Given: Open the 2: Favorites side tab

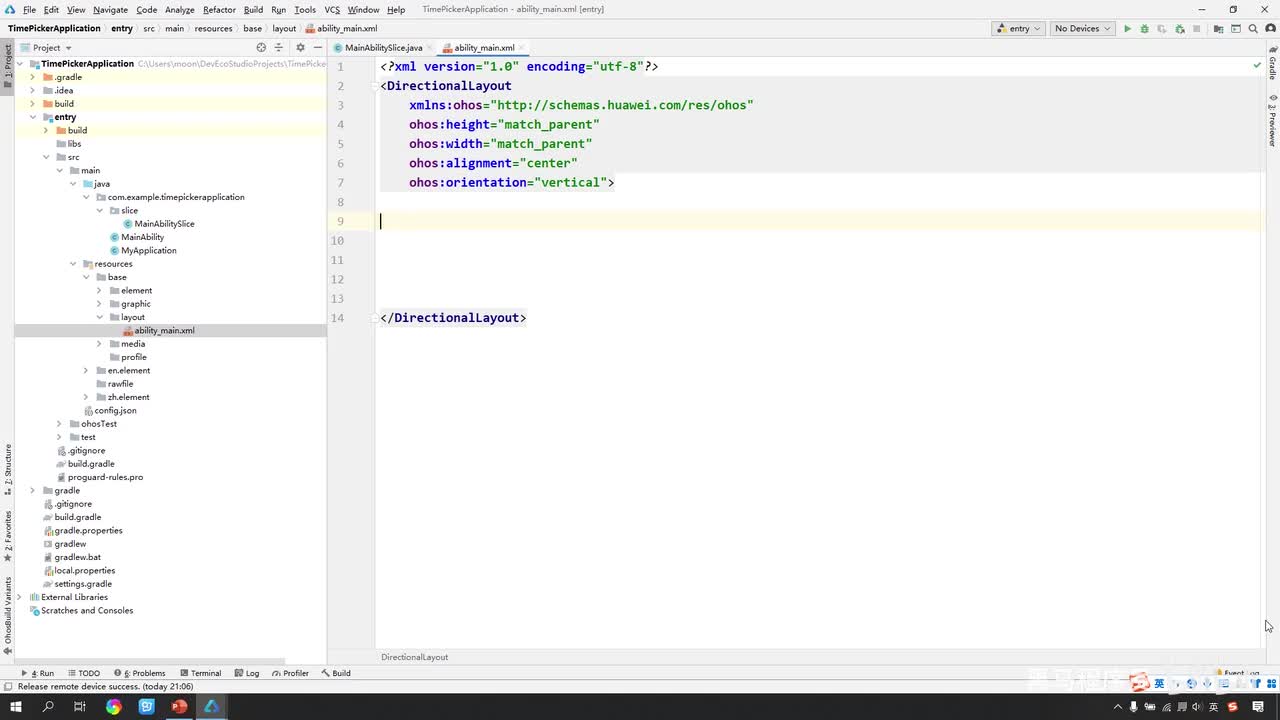Looking at the screenshot, I should tap(7, 535).
